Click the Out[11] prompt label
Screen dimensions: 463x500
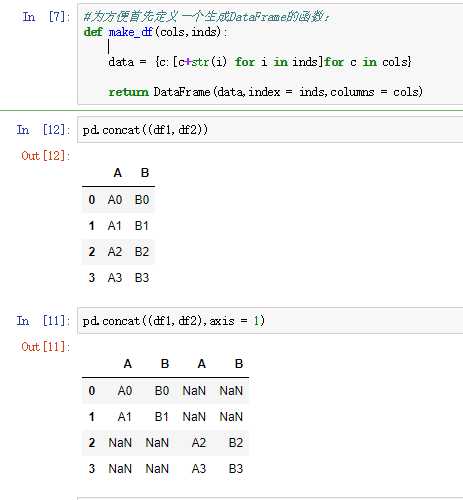[x=46, y=347]
